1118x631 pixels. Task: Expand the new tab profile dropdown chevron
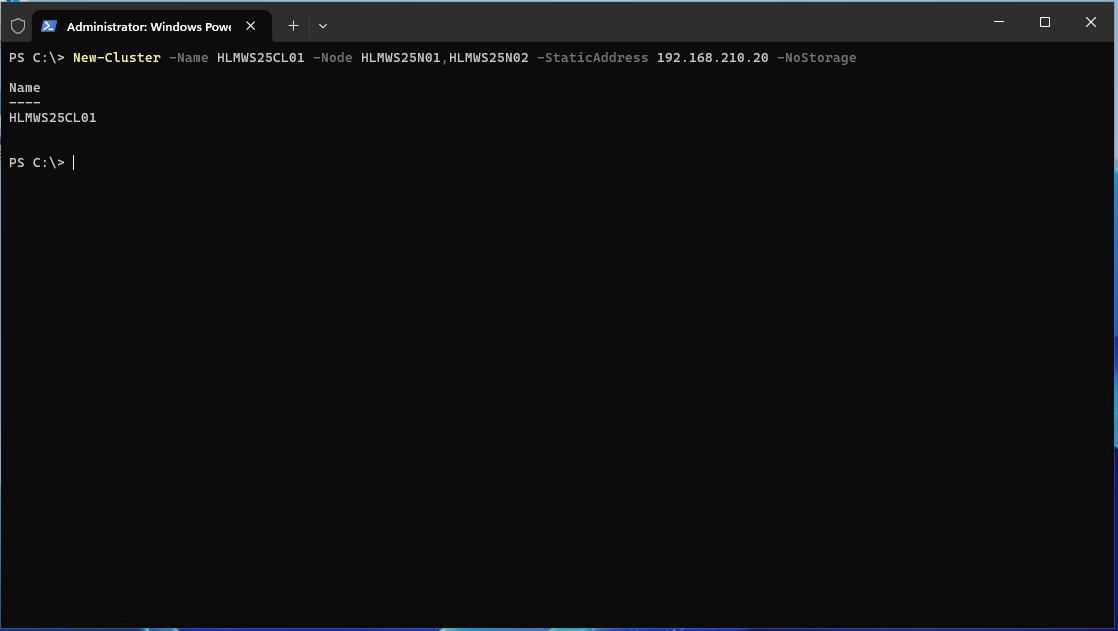click(322, 26)
